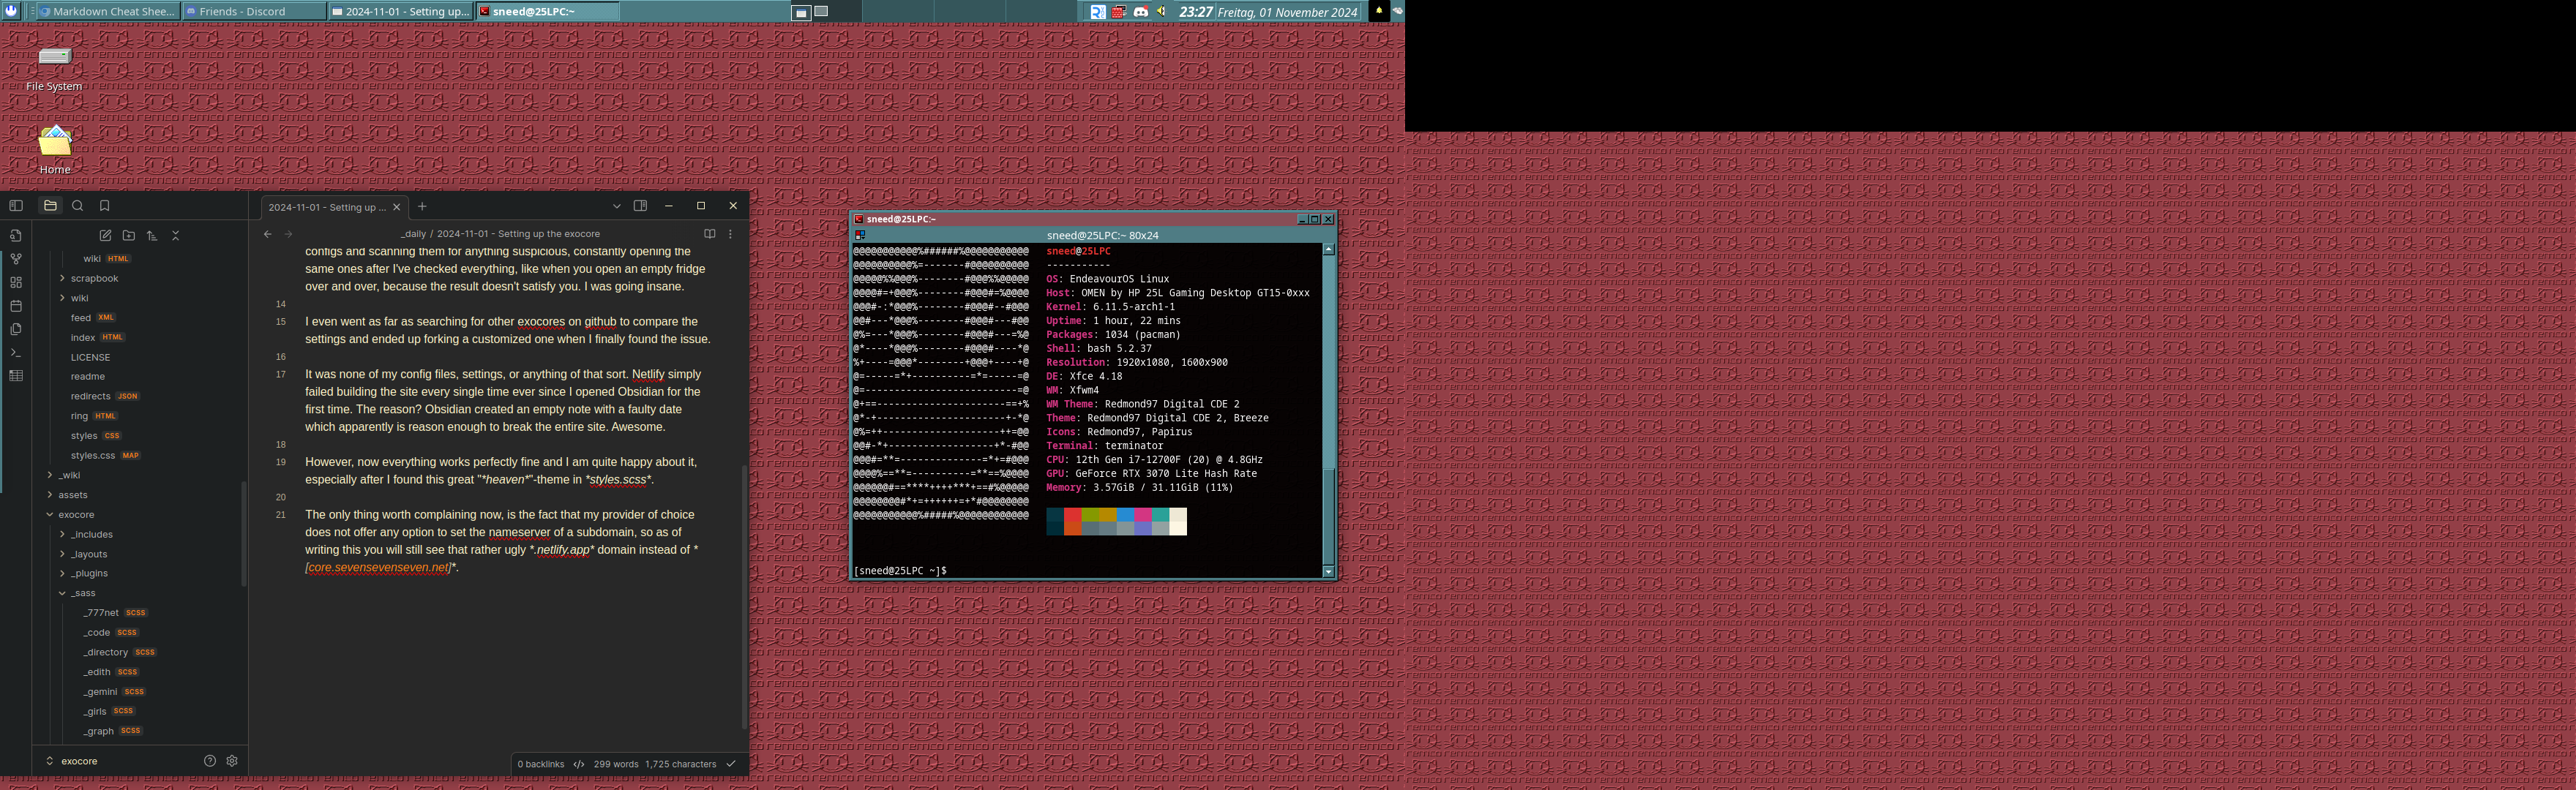Collapse all folders in the file explorer

pos(175,235)
